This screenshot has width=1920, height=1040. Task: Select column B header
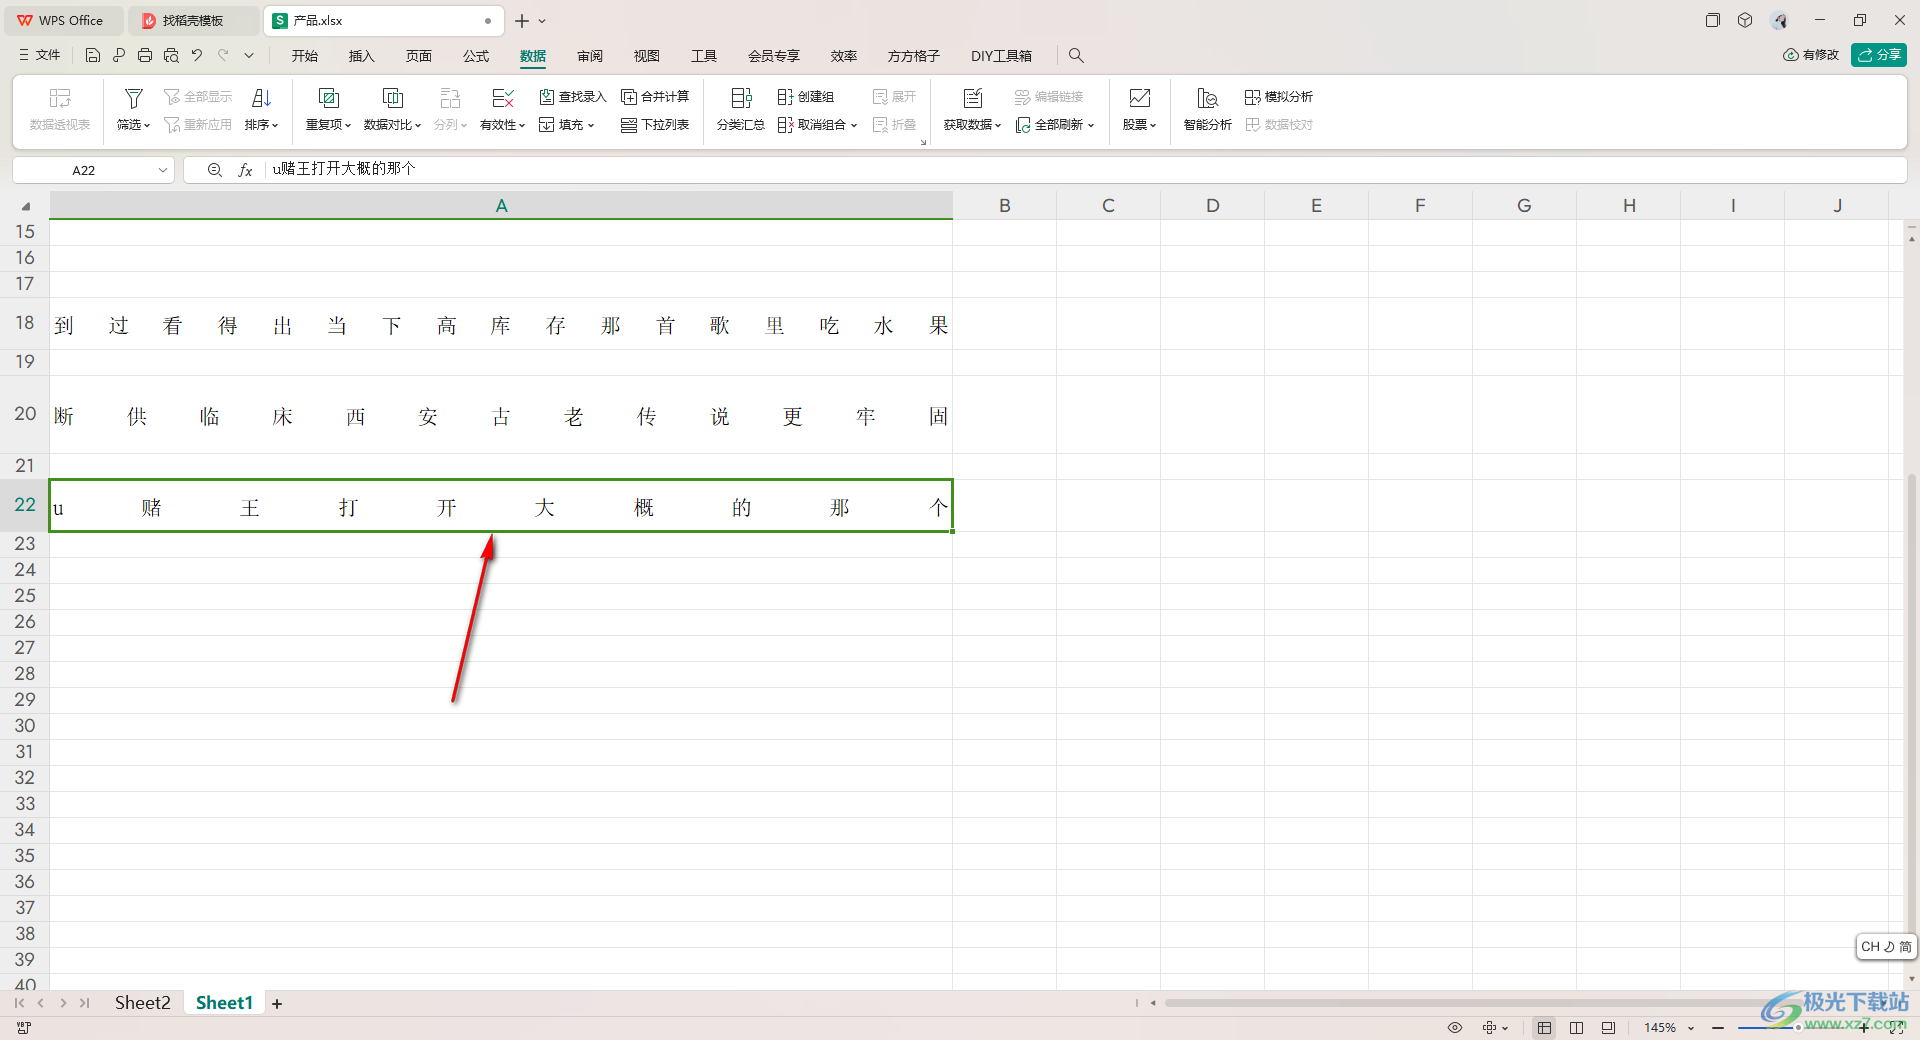(x=1005, y=205)
